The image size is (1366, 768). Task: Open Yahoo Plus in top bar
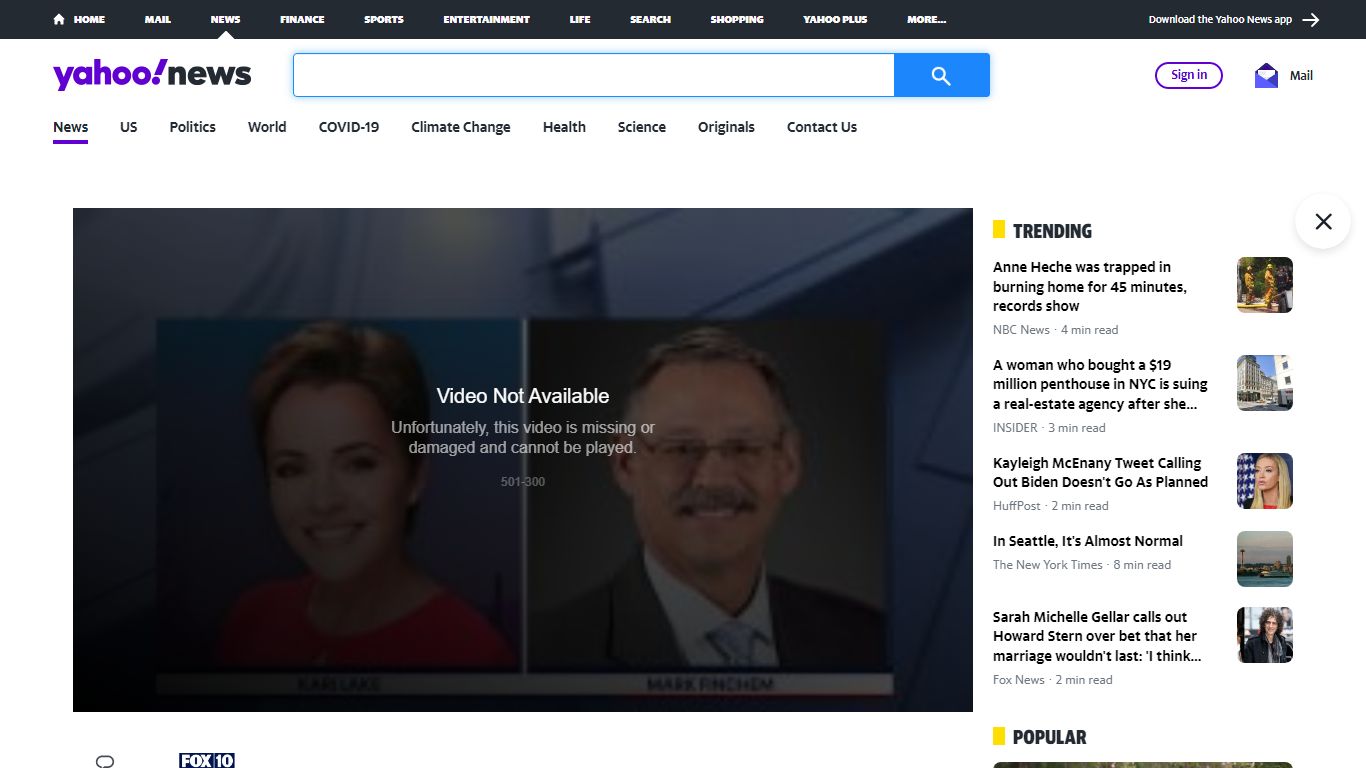[x=835, y=19]
